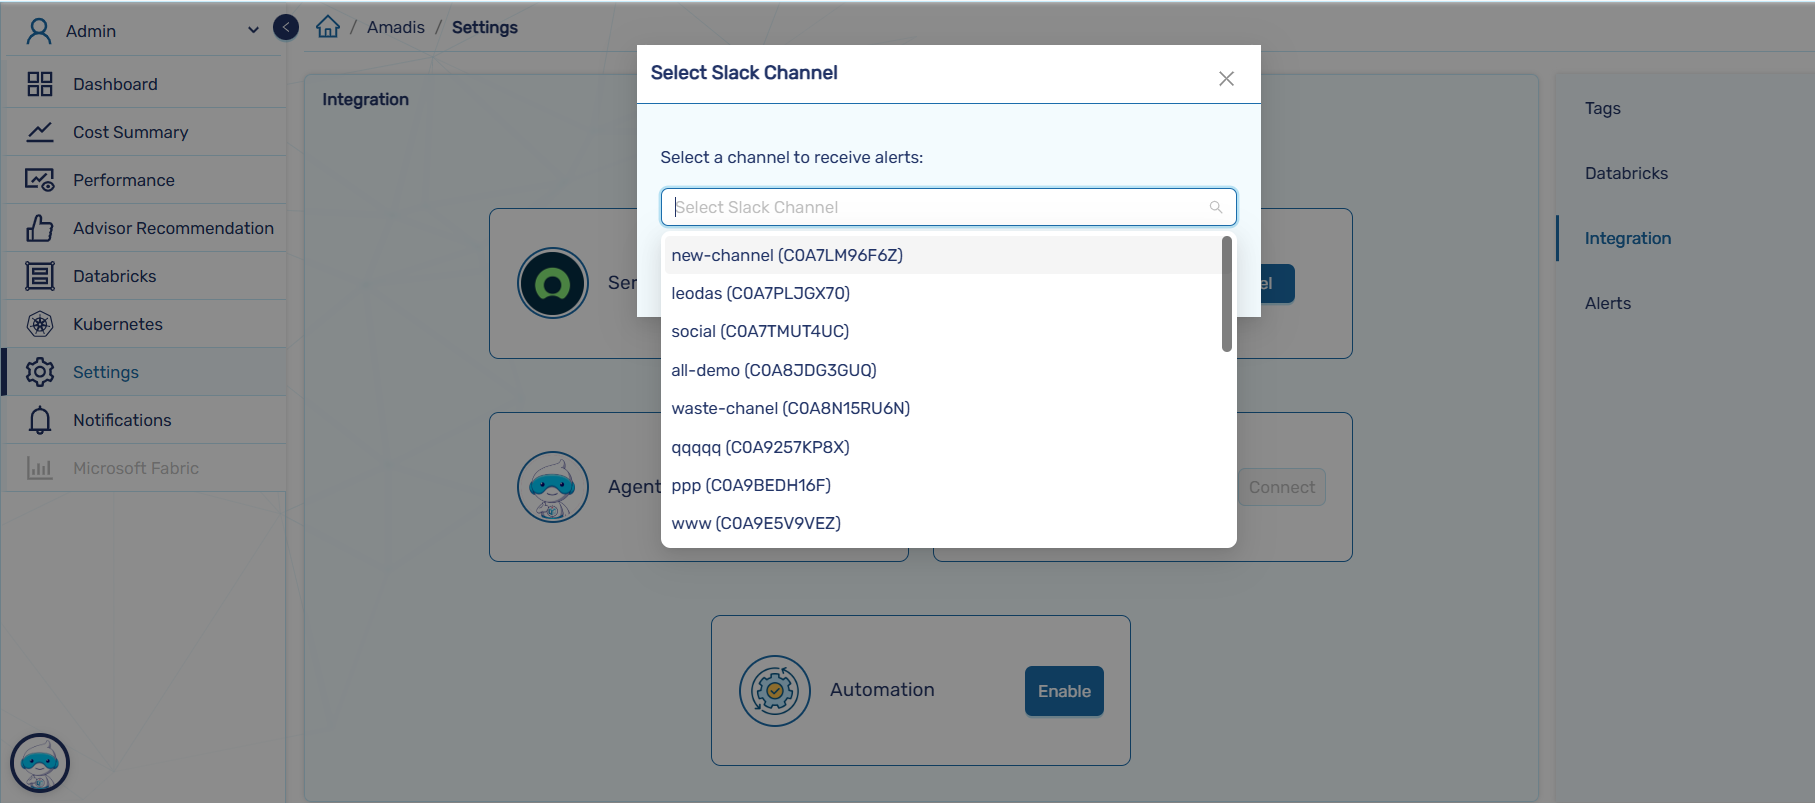Open the chatbot assistant avatar icon
The width and height of the screenshot is (1815, 803).
(x=40, y=763)
